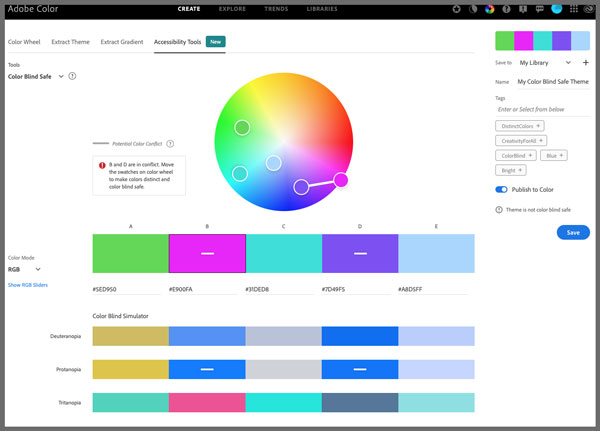Click the star icon in top bar
The image size is (600, 431).
point(456,9)
